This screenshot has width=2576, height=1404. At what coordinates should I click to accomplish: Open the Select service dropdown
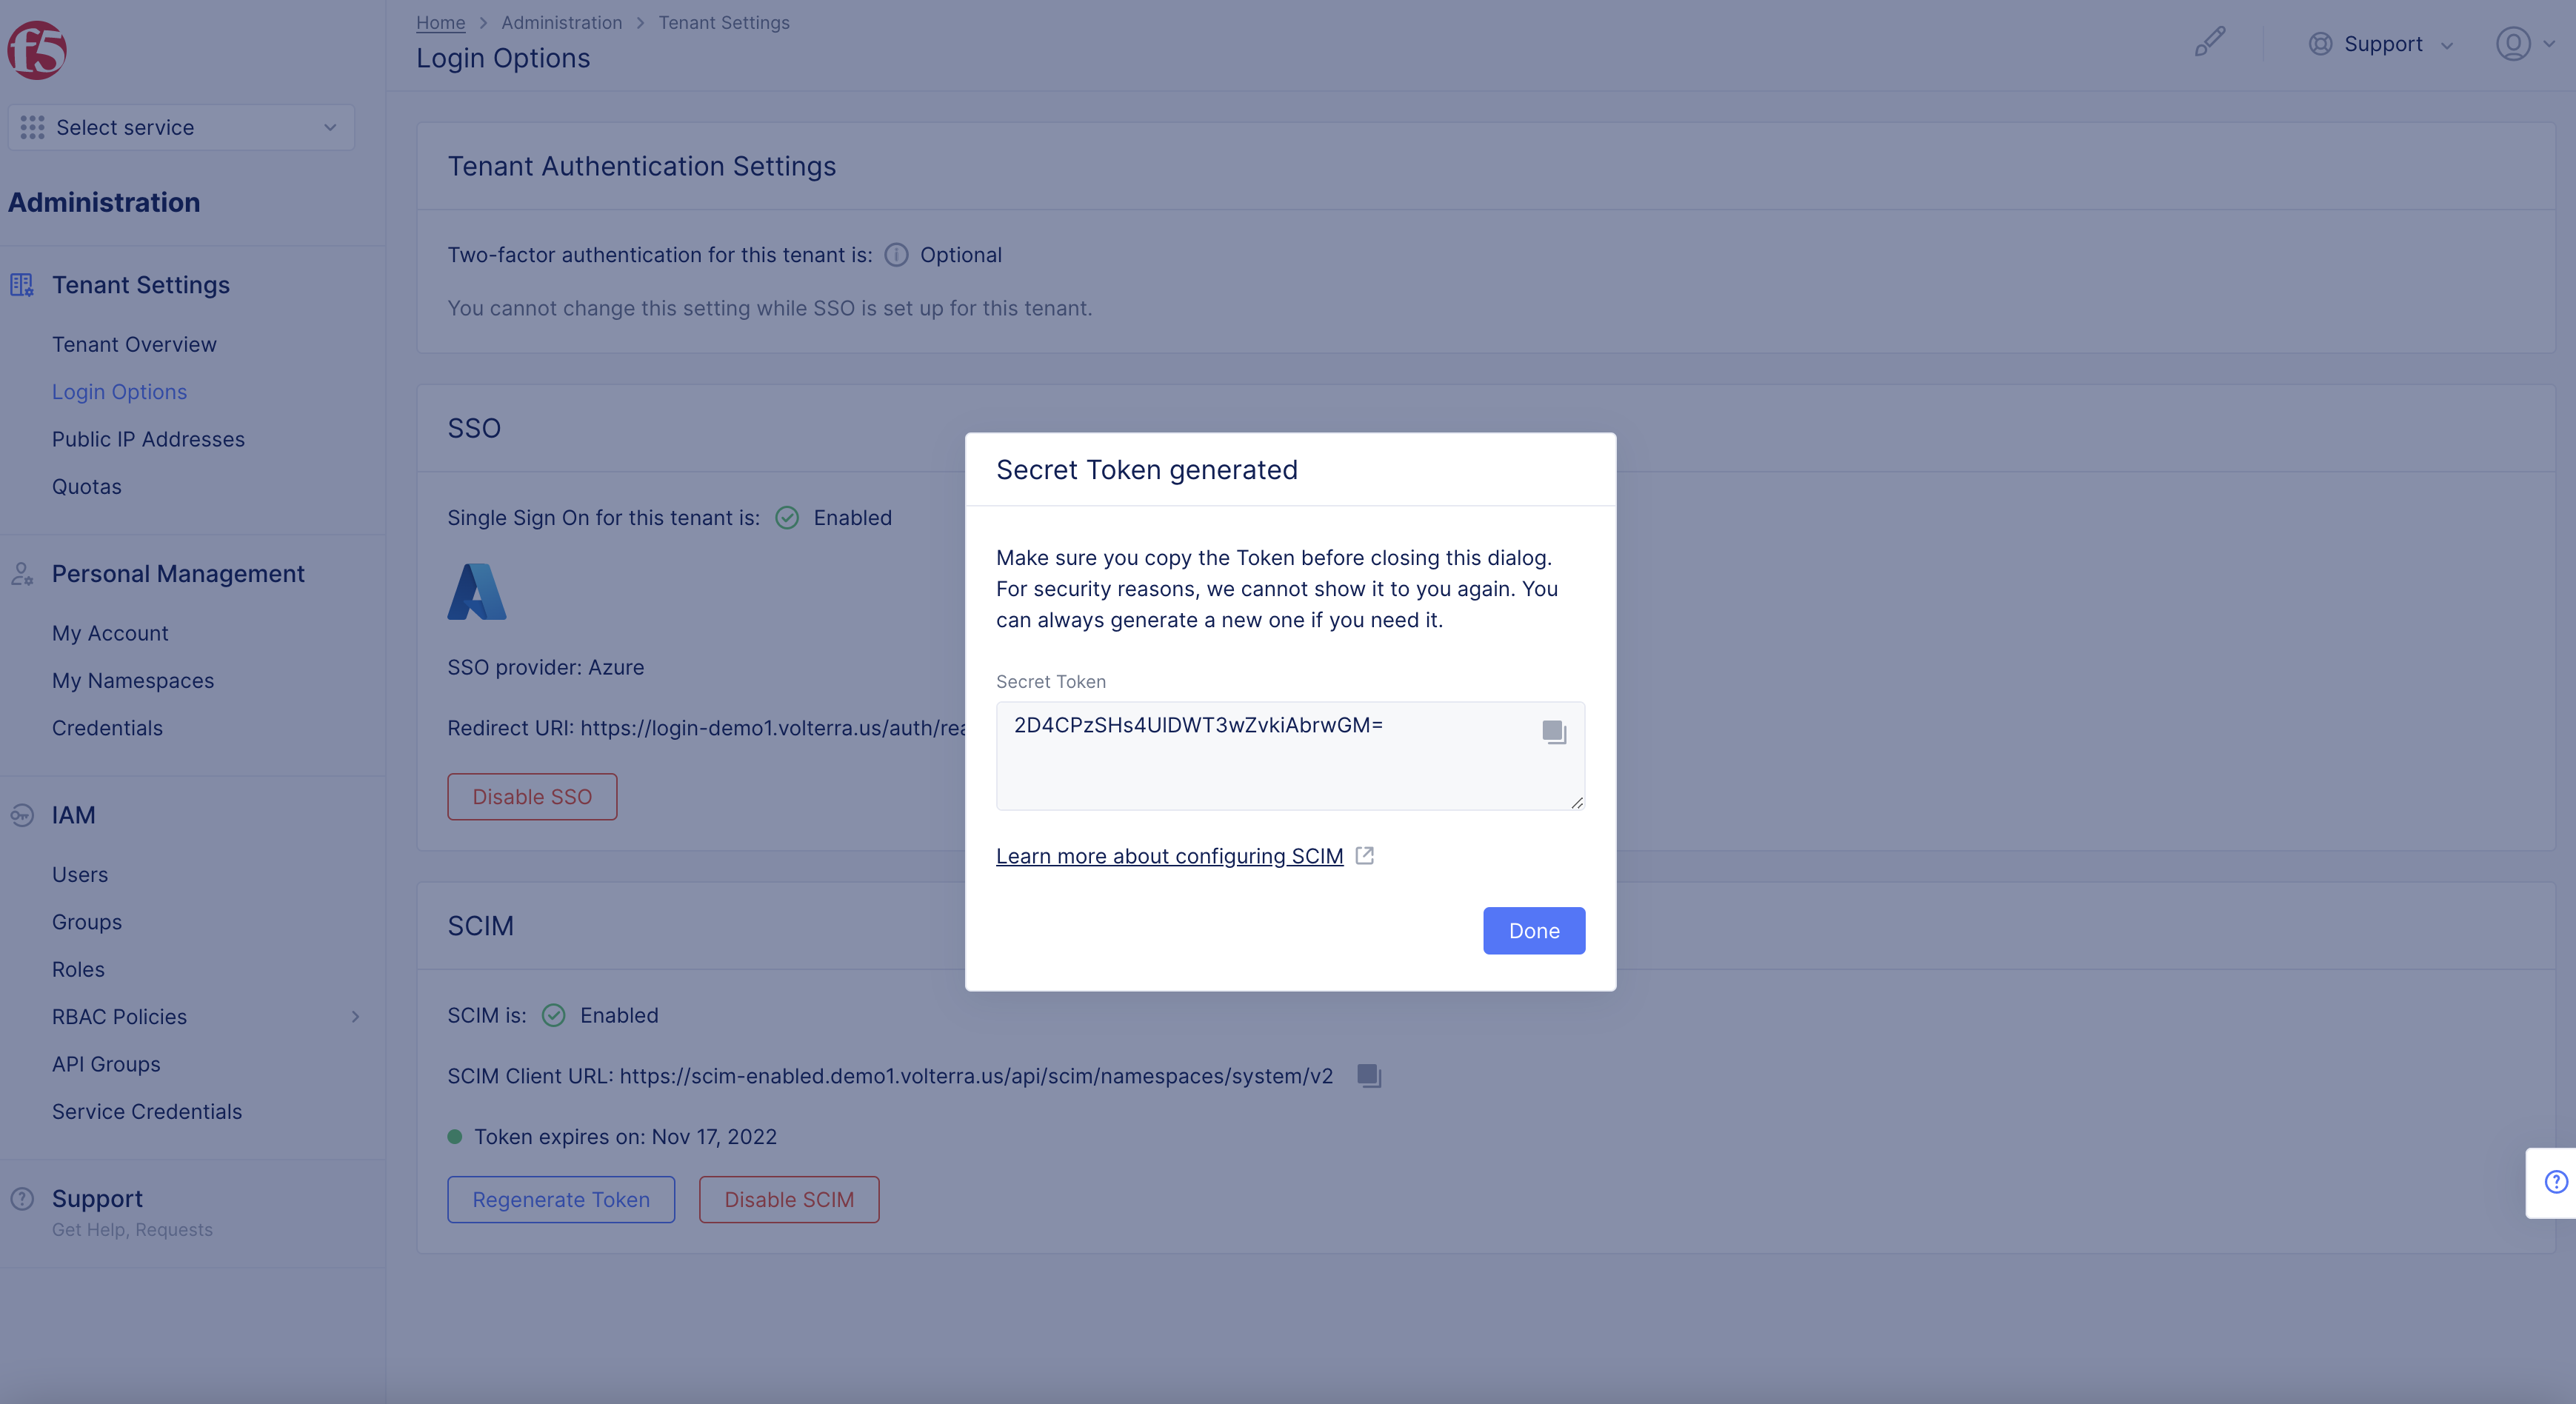point(181,127)
